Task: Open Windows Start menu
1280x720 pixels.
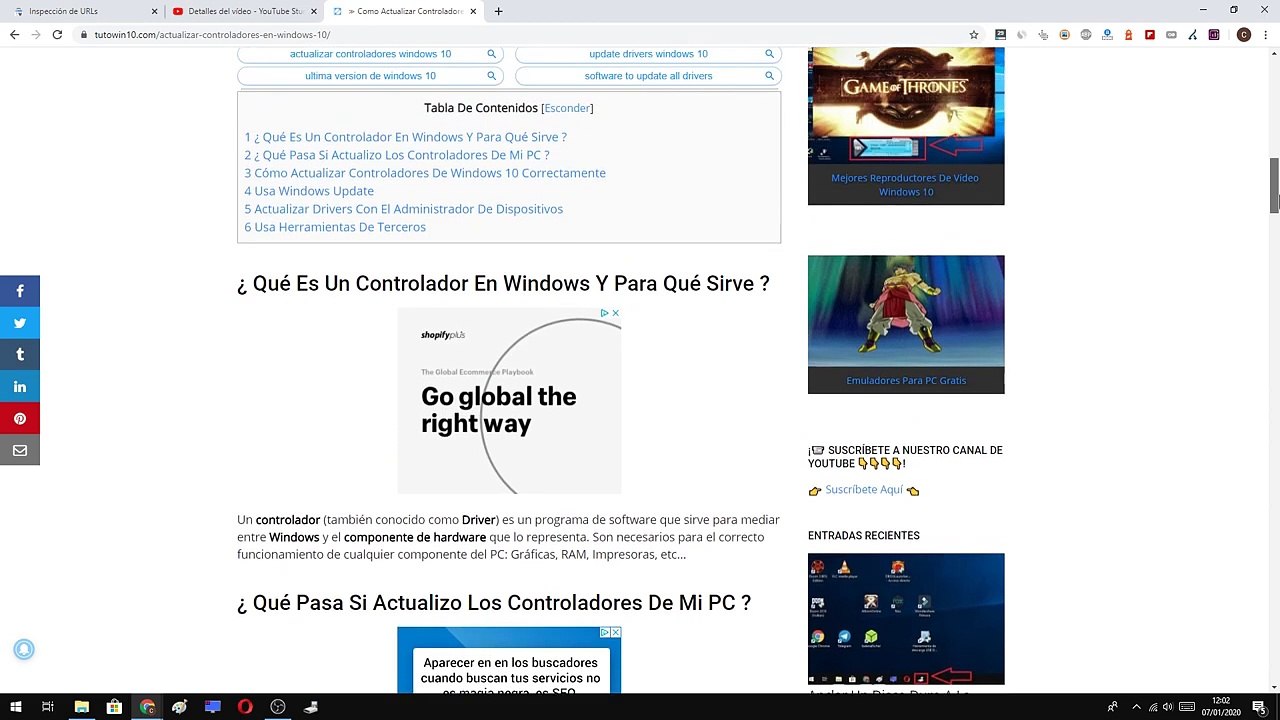Action: click(x=15, y=707)
